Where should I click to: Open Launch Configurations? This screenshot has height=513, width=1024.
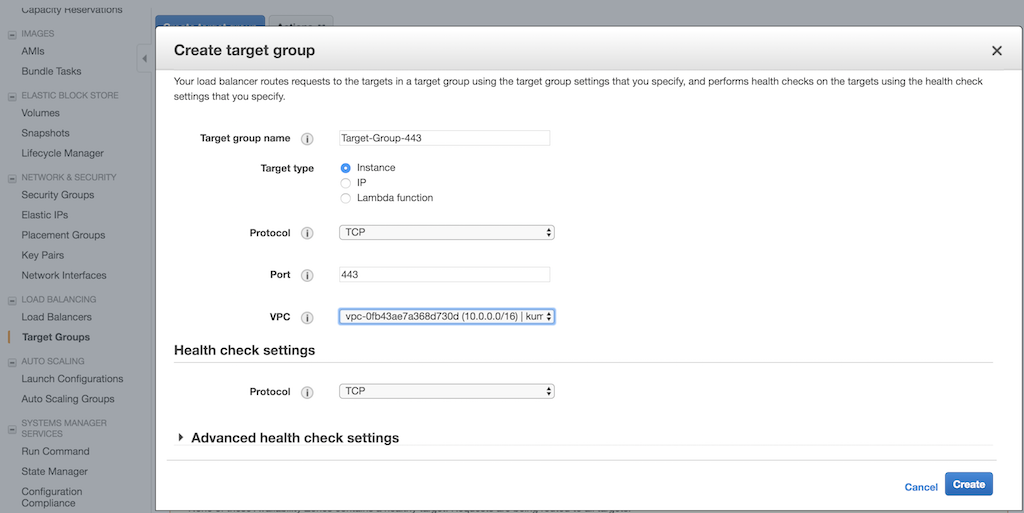click(72, 379)
